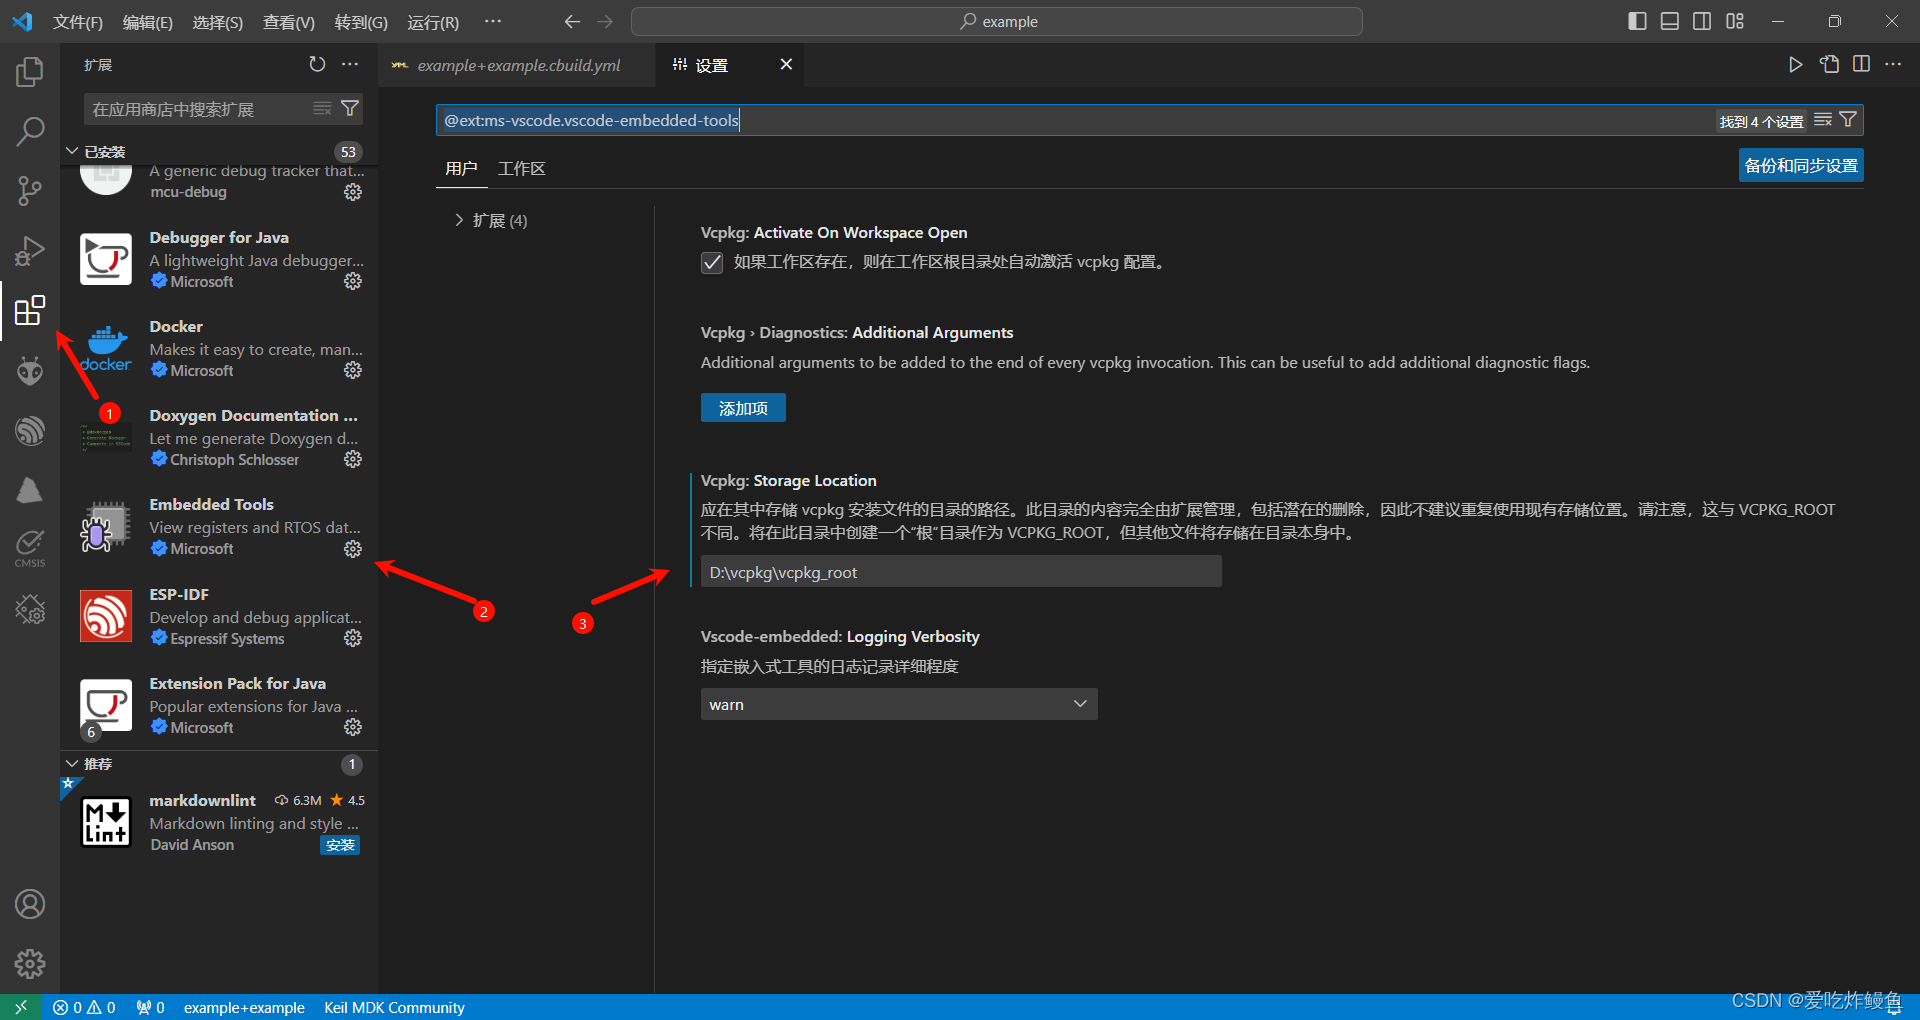1920x1020 pixels.
Task: Open the Accounts icon in activity bar
Action: click(30, 904)
